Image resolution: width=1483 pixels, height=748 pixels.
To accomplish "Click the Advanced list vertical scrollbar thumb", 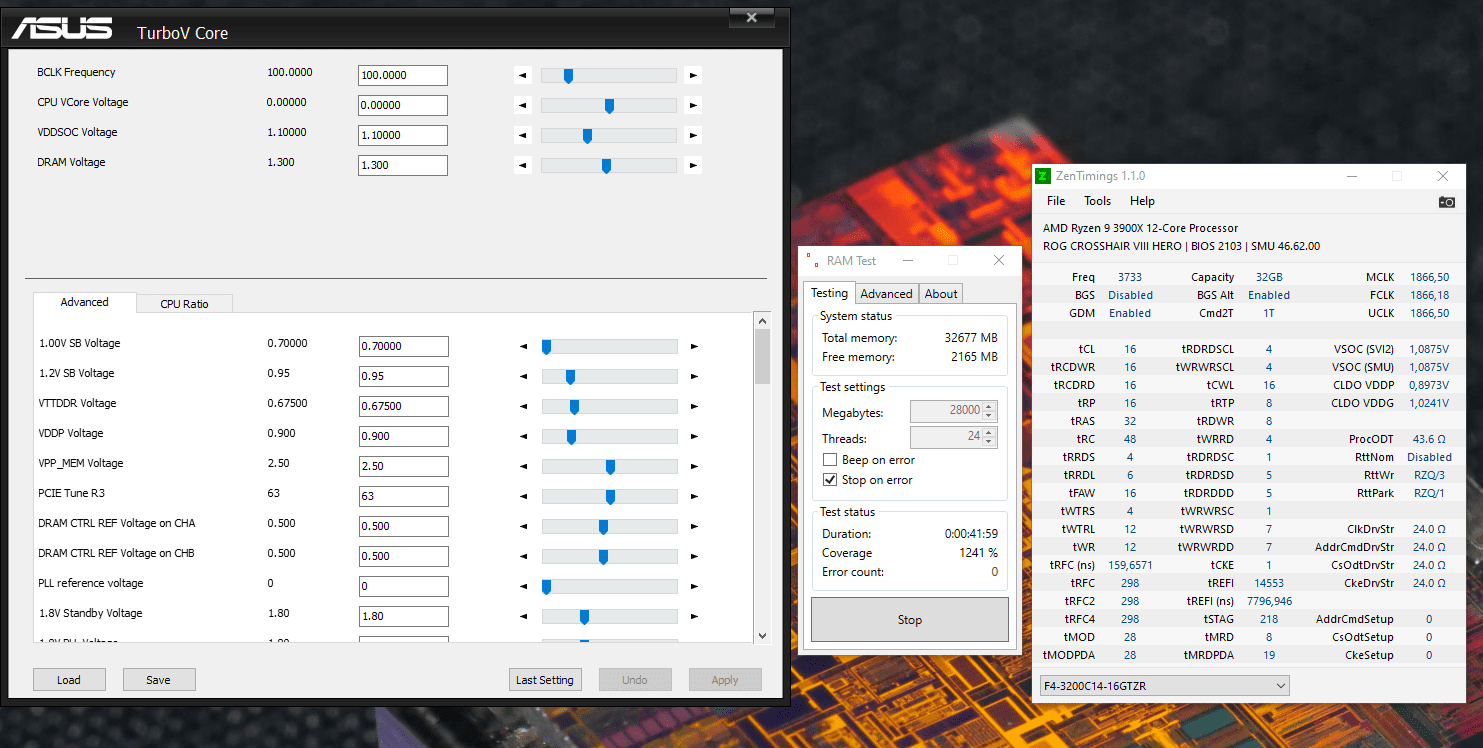I will click(x=762, y=357).
